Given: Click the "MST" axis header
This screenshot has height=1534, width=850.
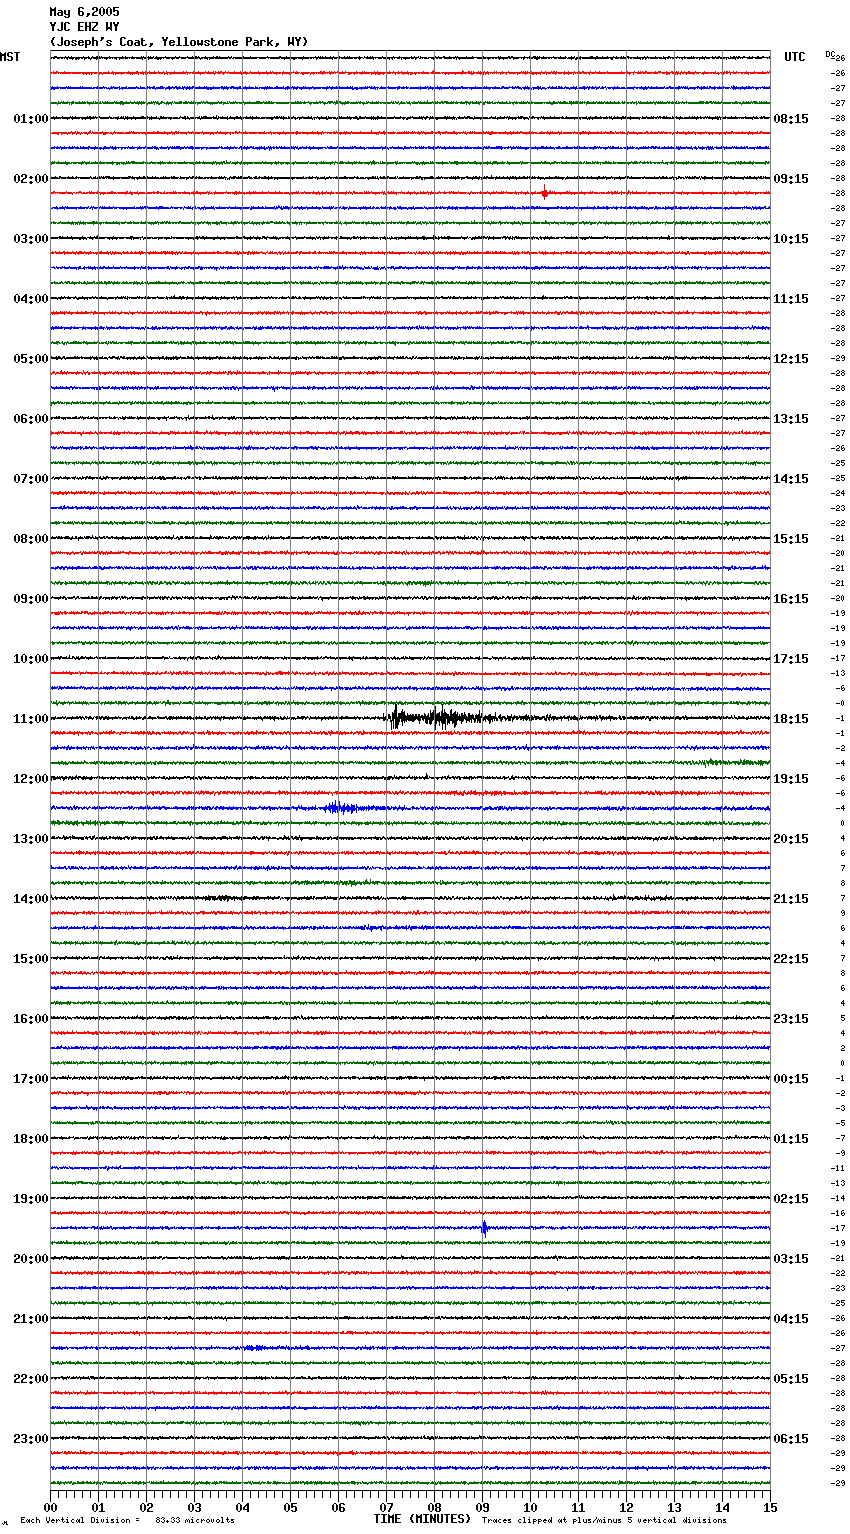Looking at the screenshot, I should pos(10,57).
